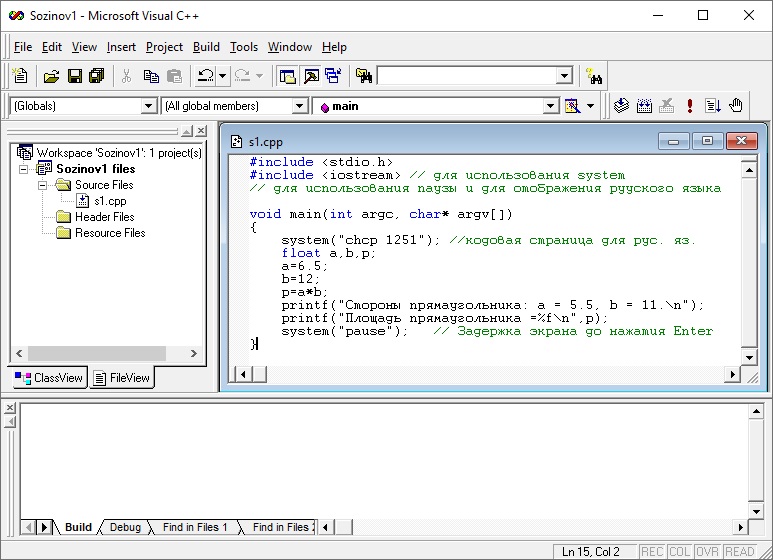Image resolution: width=773 pixels, height=560 pixels.
Task: Select the Build output tab
Action: (78, 527)
